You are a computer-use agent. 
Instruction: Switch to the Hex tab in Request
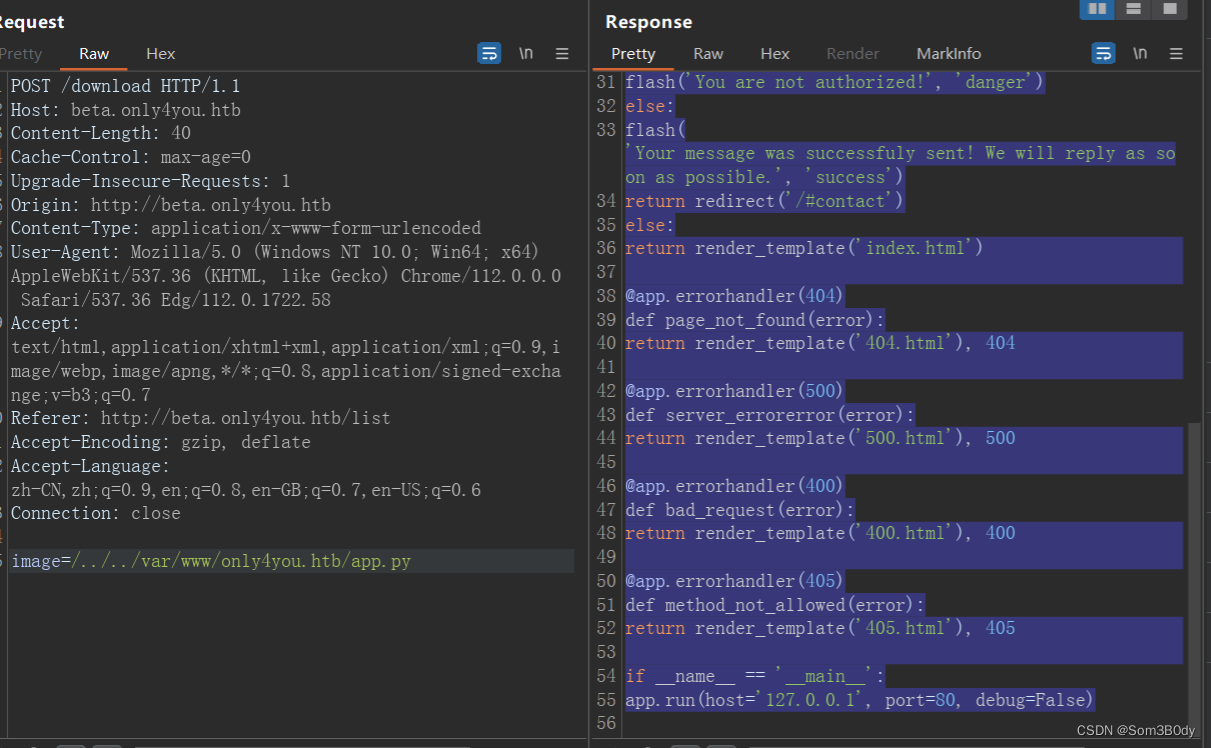160,54
